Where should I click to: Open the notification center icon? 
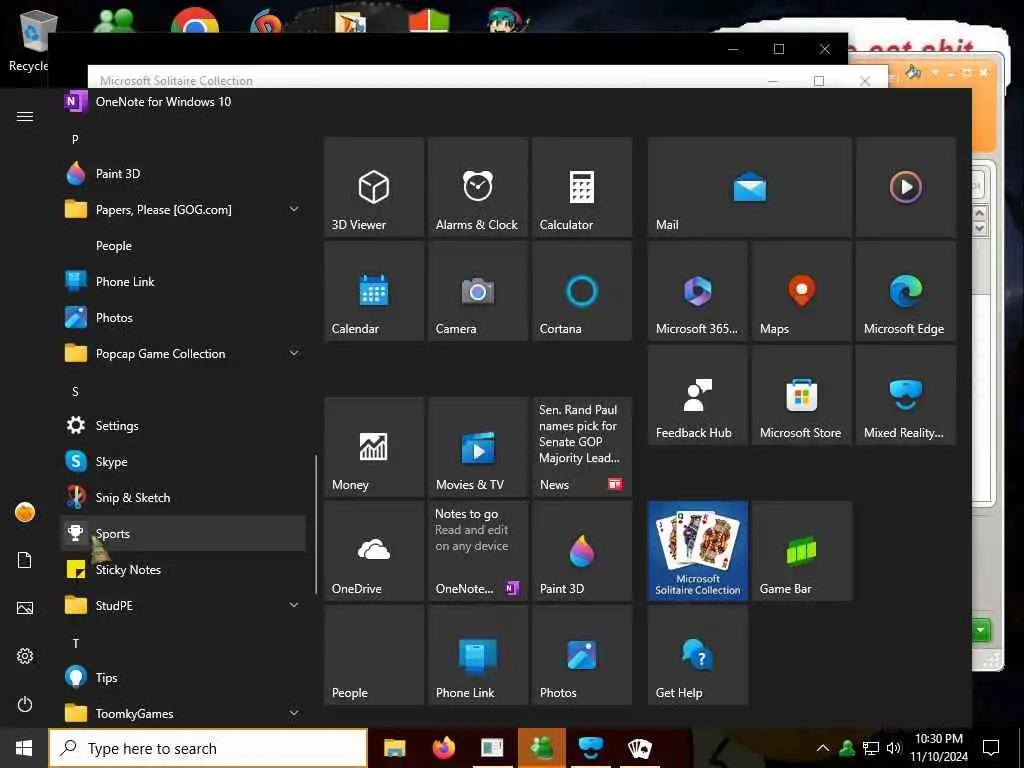click(x=991, y=748)
